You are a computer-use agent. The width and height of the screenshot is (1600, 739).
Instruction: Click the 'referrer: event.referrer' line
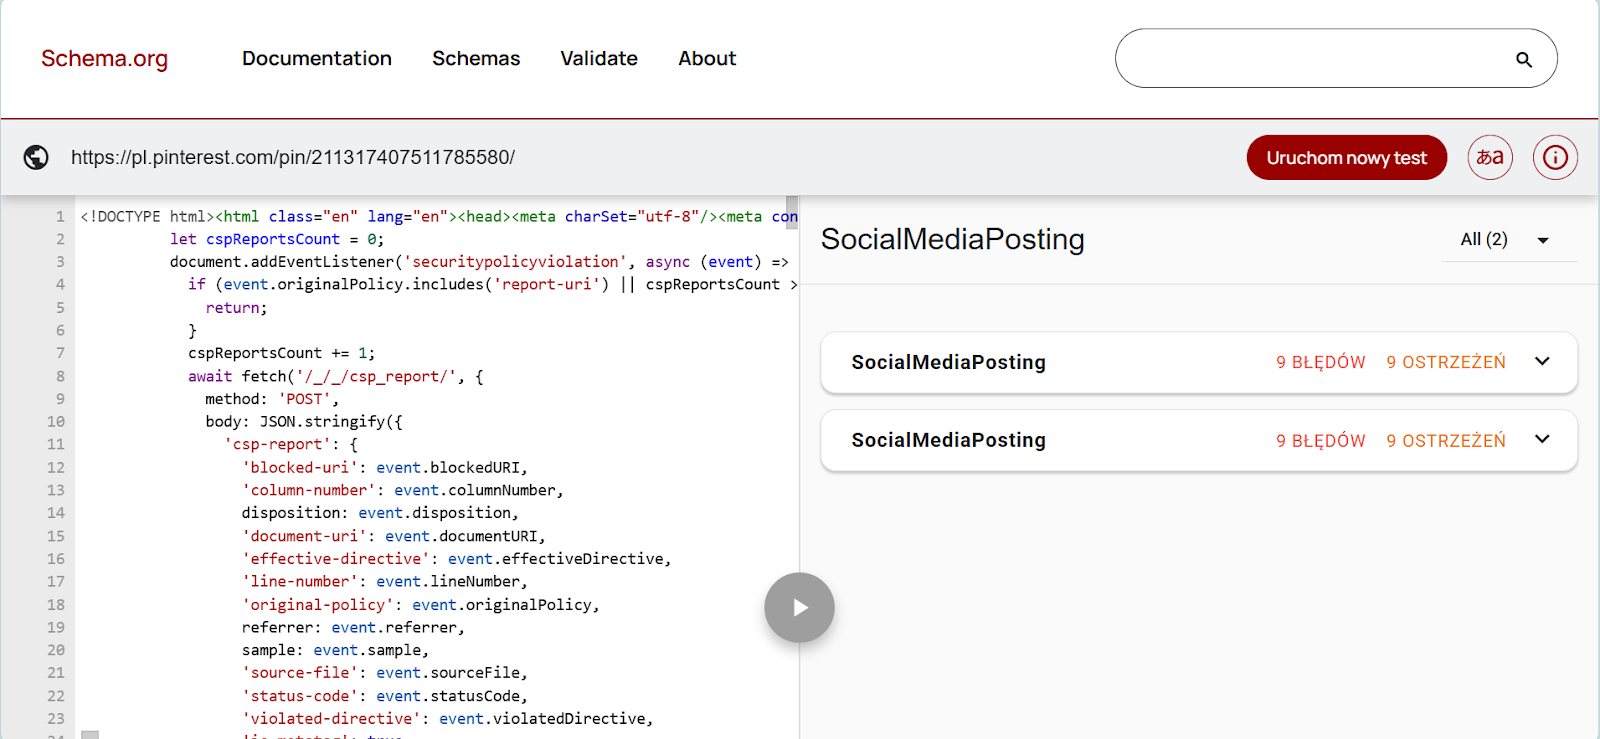(x=353, y=628)
